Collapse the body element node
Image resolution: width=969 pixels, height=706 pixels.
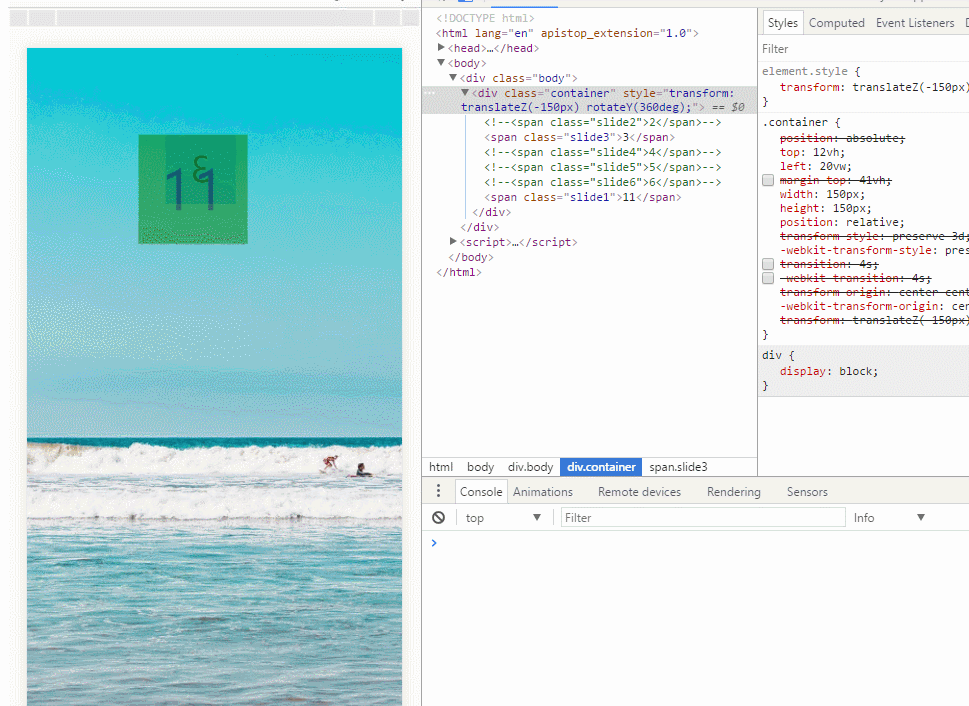pyautogui.click(x=441, y=62)
